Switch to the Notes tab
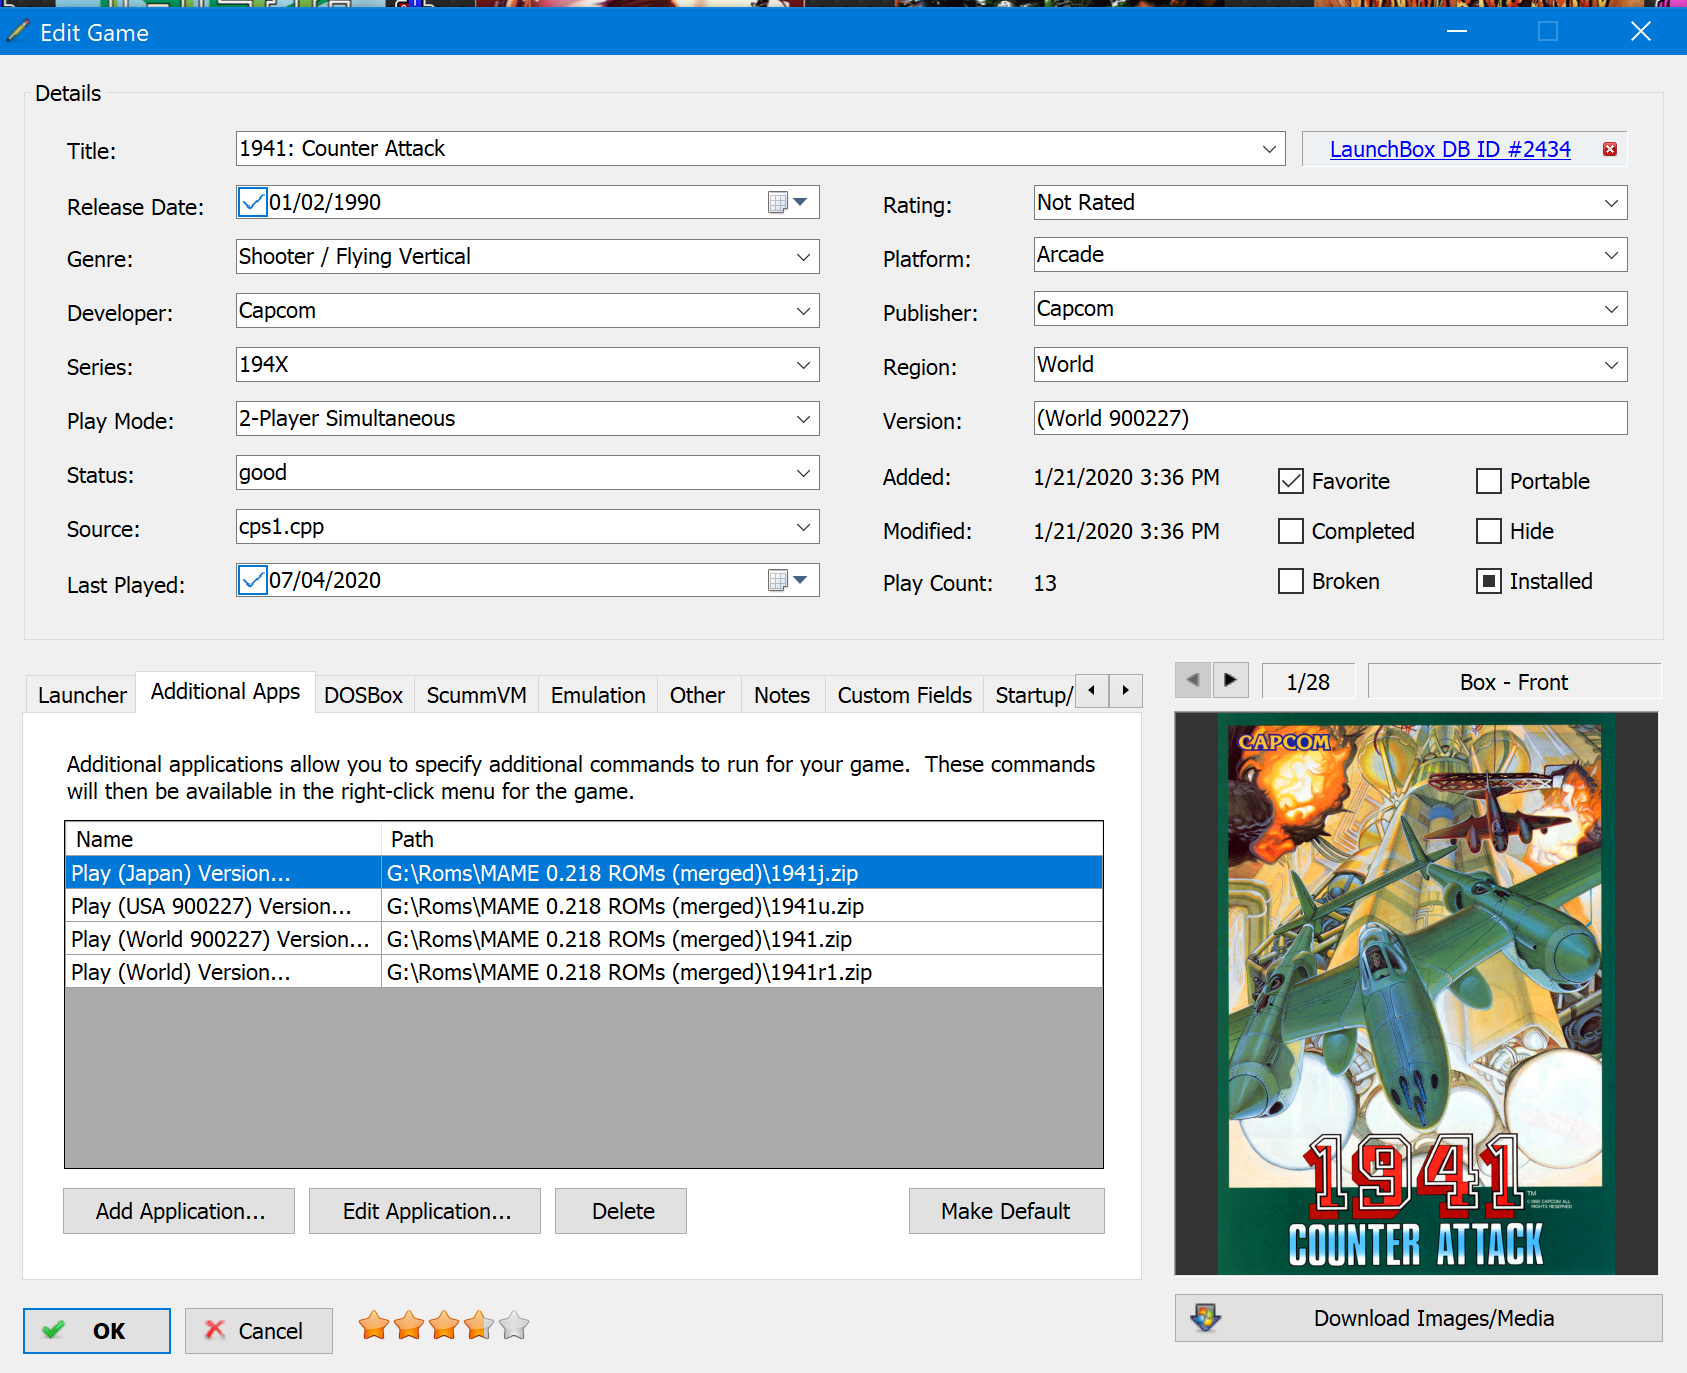Screen dimensions: 1687x1373 pyautogui.click(x=782, y=695)
